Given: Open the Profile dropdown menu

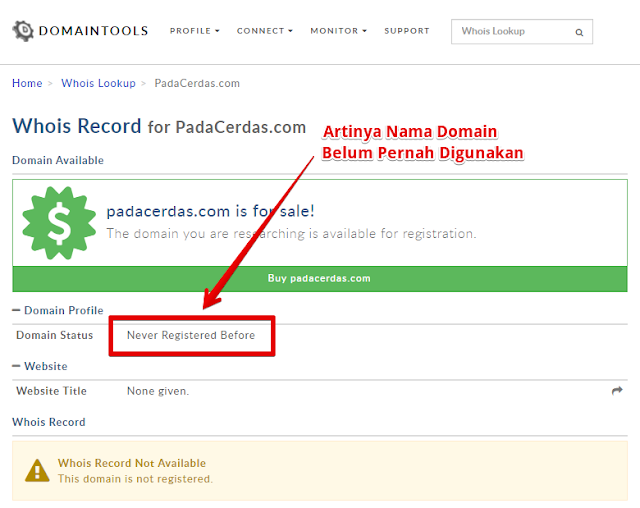Looking at the screenshot, I should 194,31.
